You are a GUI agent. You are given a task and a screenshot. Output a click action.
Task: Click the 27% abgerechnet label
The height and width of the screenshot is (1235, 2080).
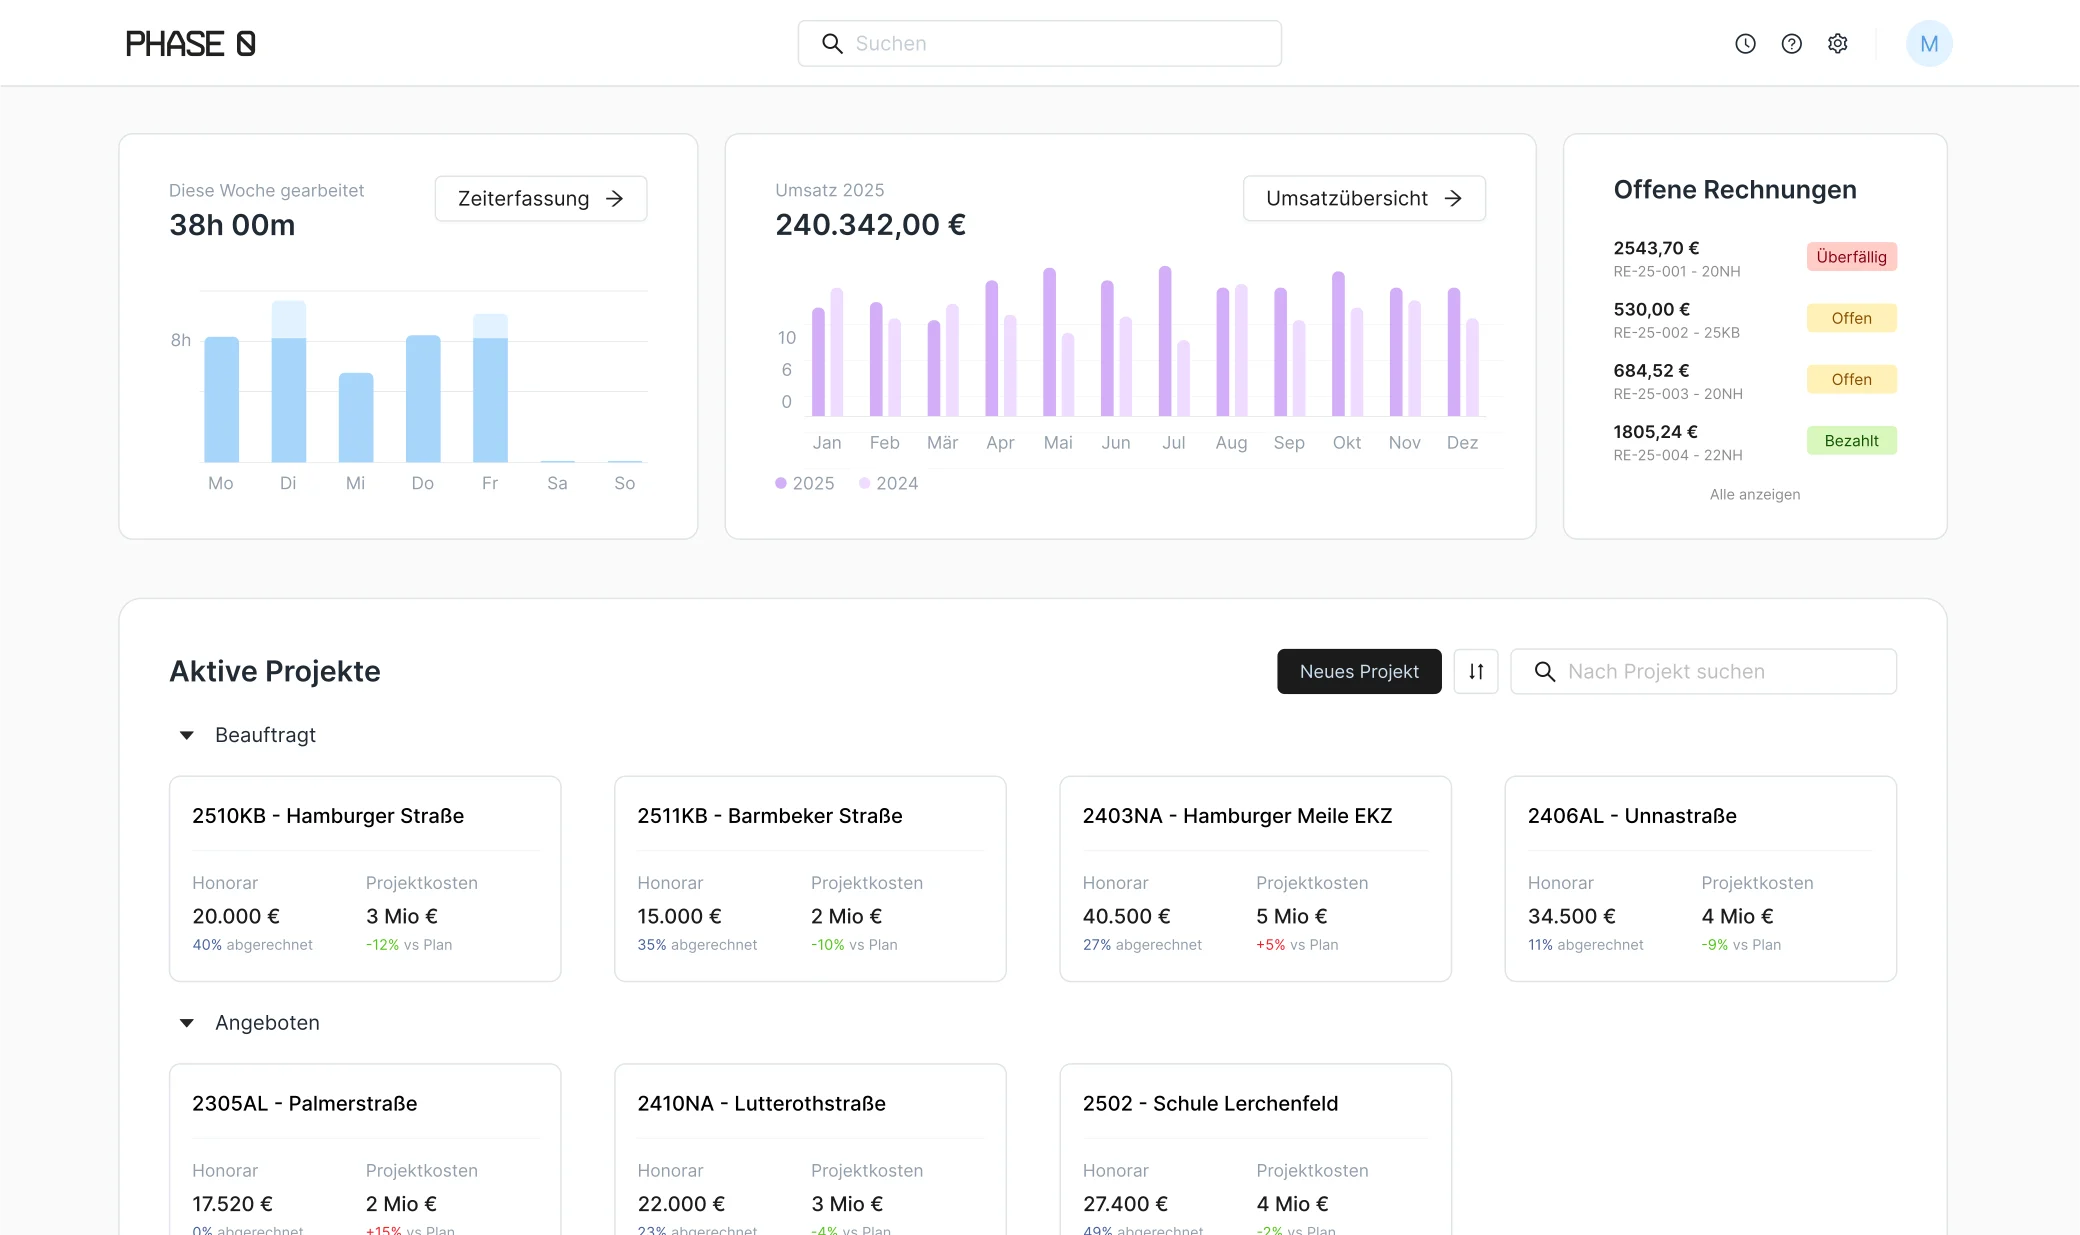point(1142,945)
